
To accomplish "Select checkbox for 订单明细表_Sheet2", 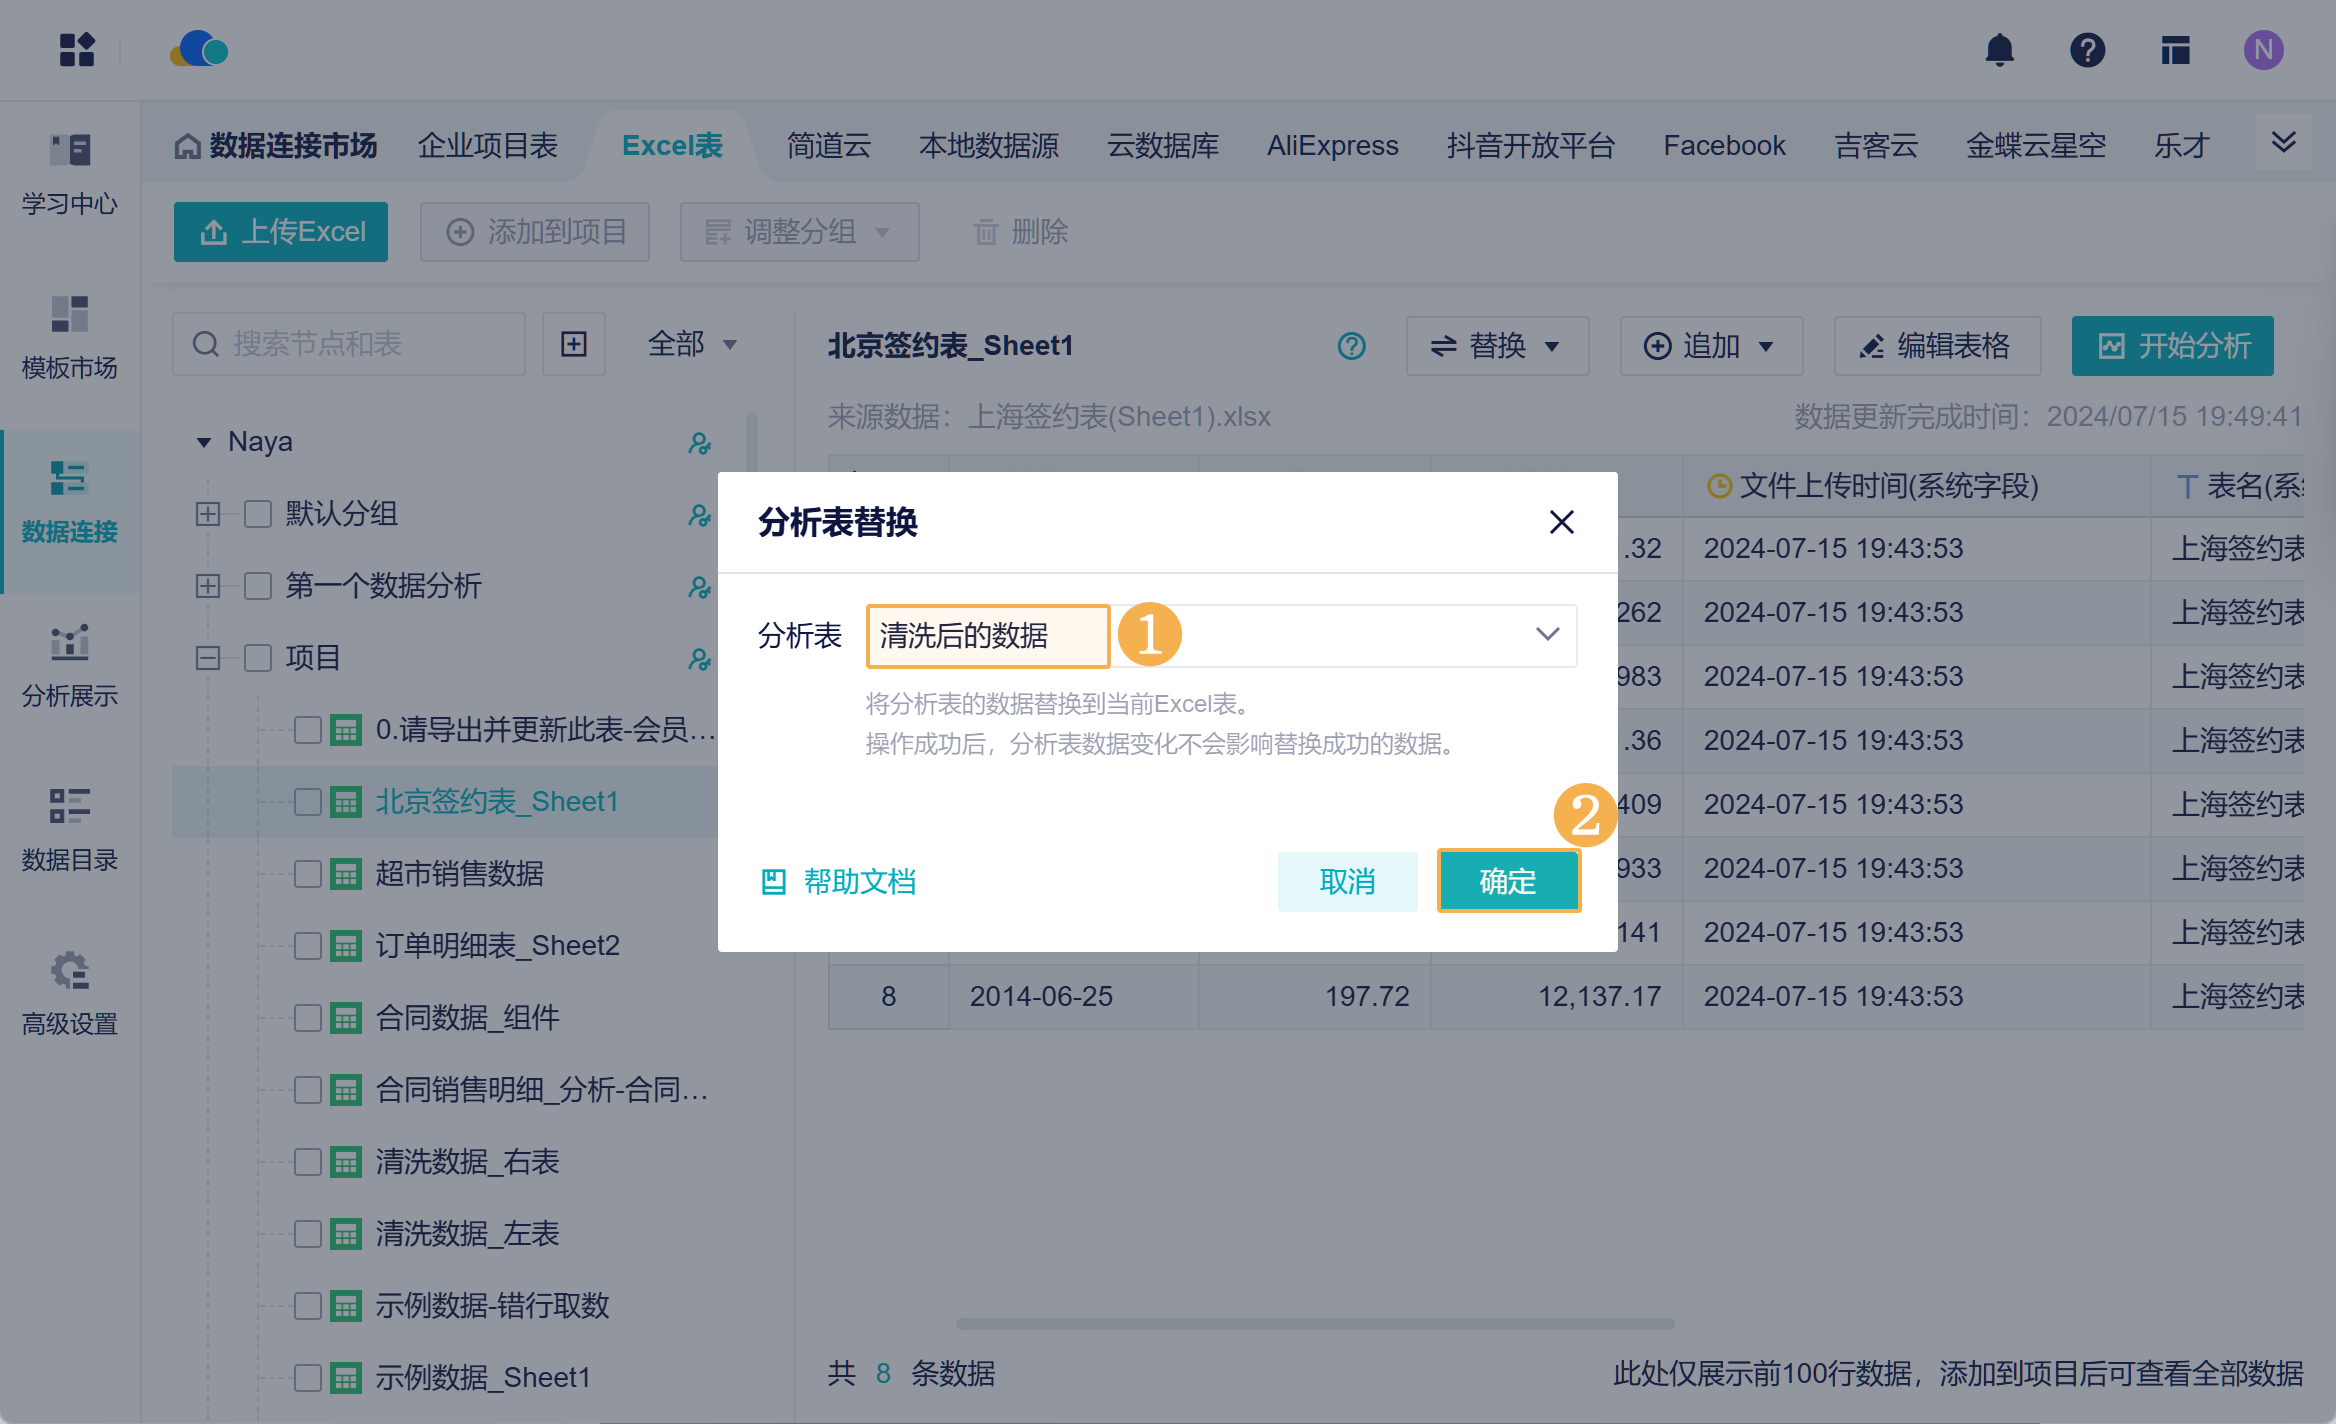I will (x=308, y=946).
